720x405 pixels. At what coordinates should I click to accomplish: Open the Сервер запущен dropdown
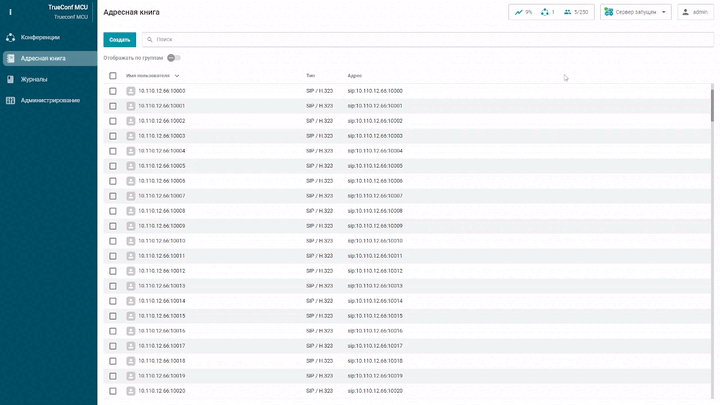(x=636, y=12)
